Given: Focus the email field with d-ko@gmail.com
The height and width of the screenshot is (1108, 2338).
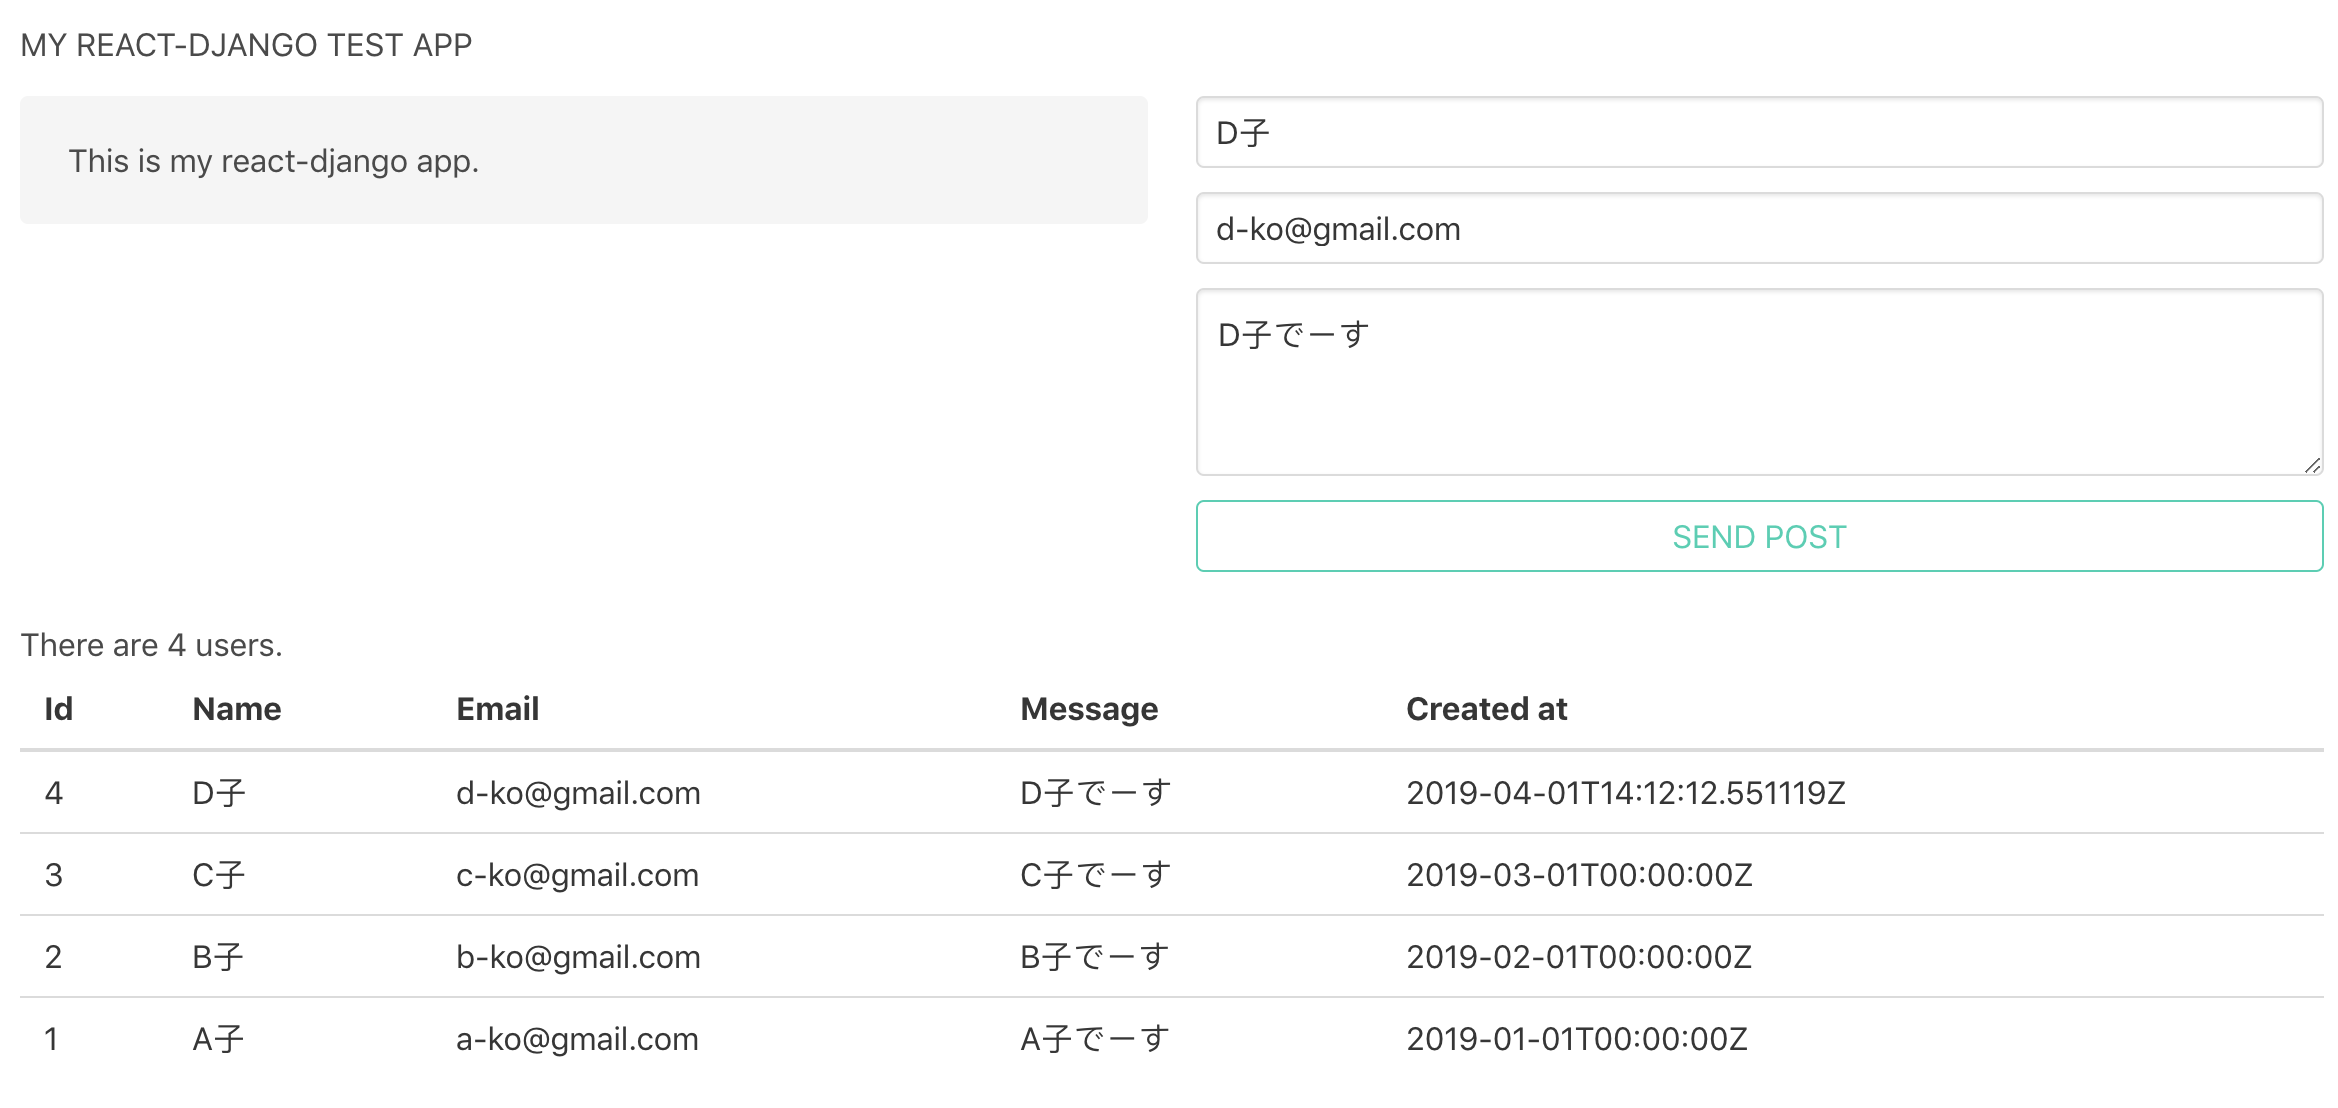Looking at the screenshot, I should (x=1758, y=229).
